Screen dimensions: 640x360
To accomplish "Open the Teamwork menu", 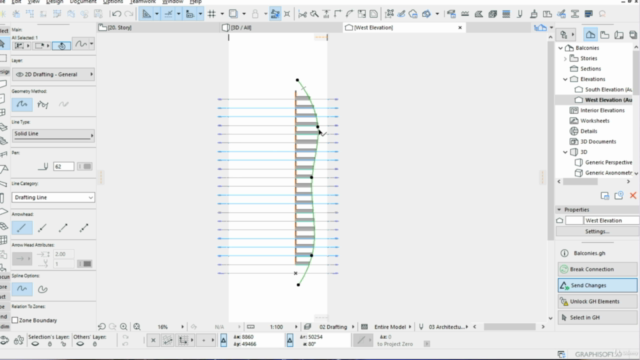I will pos(143,2).
